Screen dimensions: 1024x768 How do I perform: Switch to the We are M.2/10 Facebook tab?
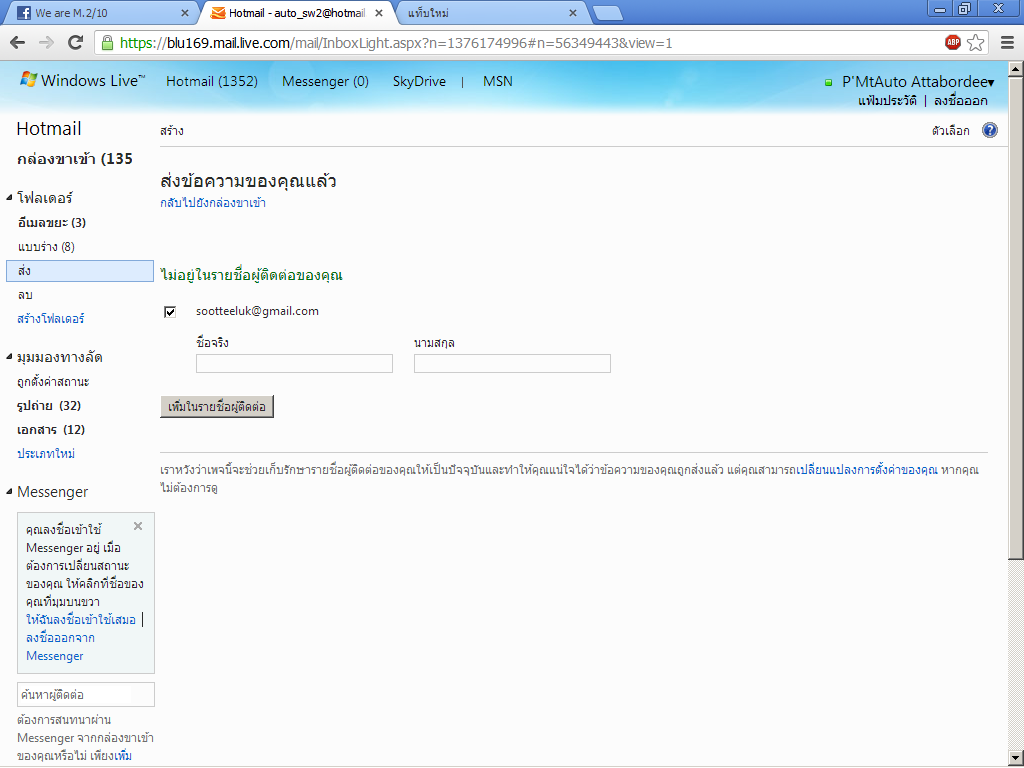click(x=101, y=13)
